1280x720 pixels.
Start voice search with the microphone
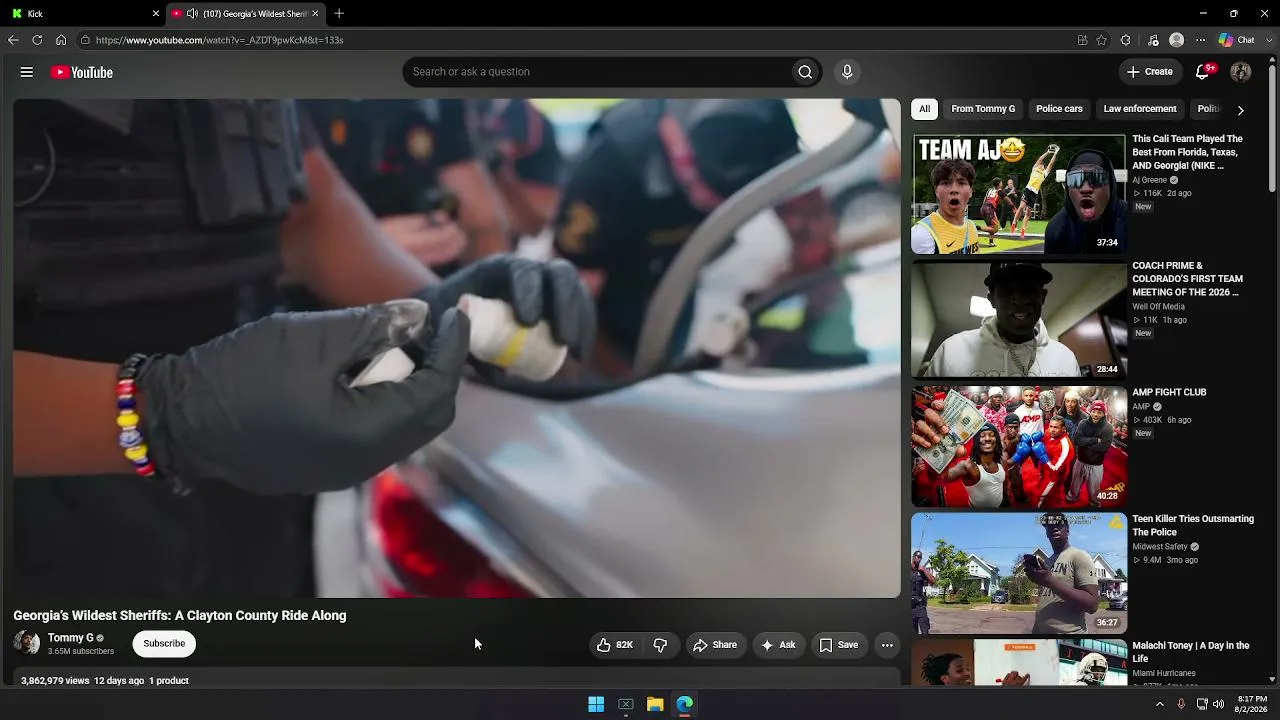[x=847, y=72]
